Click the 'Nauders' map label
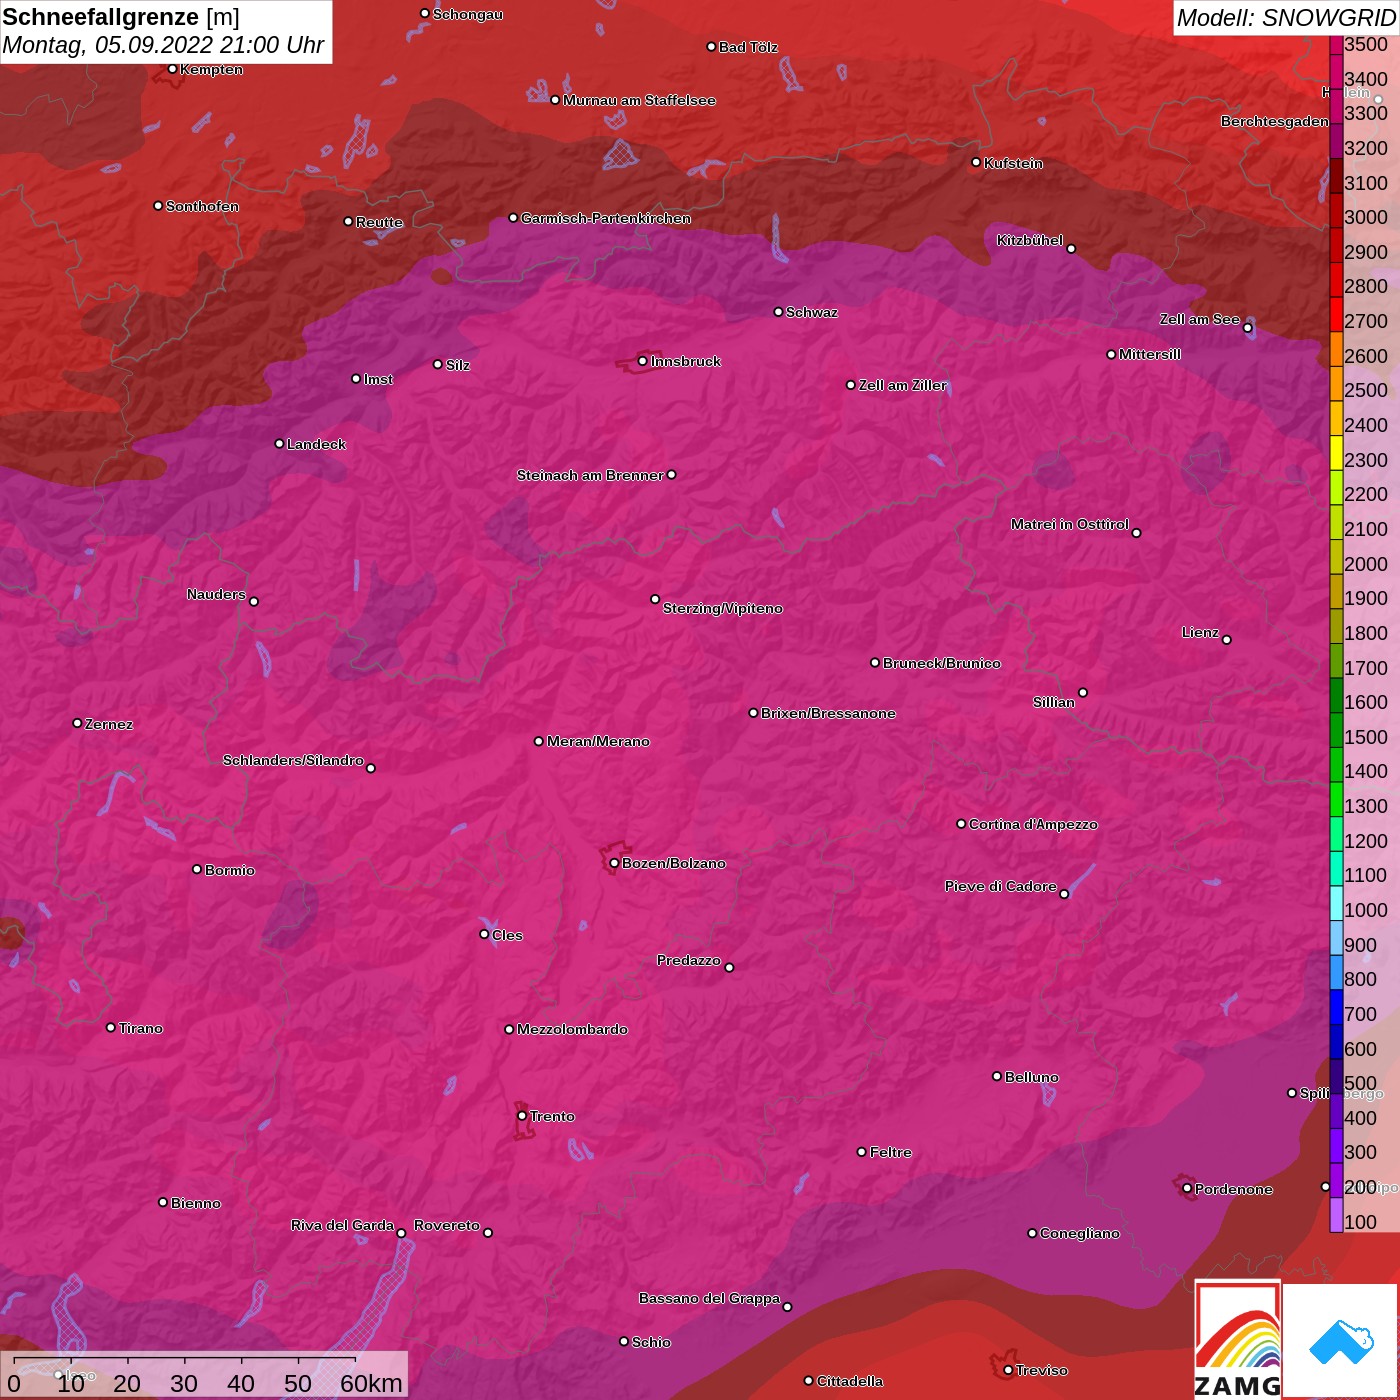 [216, 594]
